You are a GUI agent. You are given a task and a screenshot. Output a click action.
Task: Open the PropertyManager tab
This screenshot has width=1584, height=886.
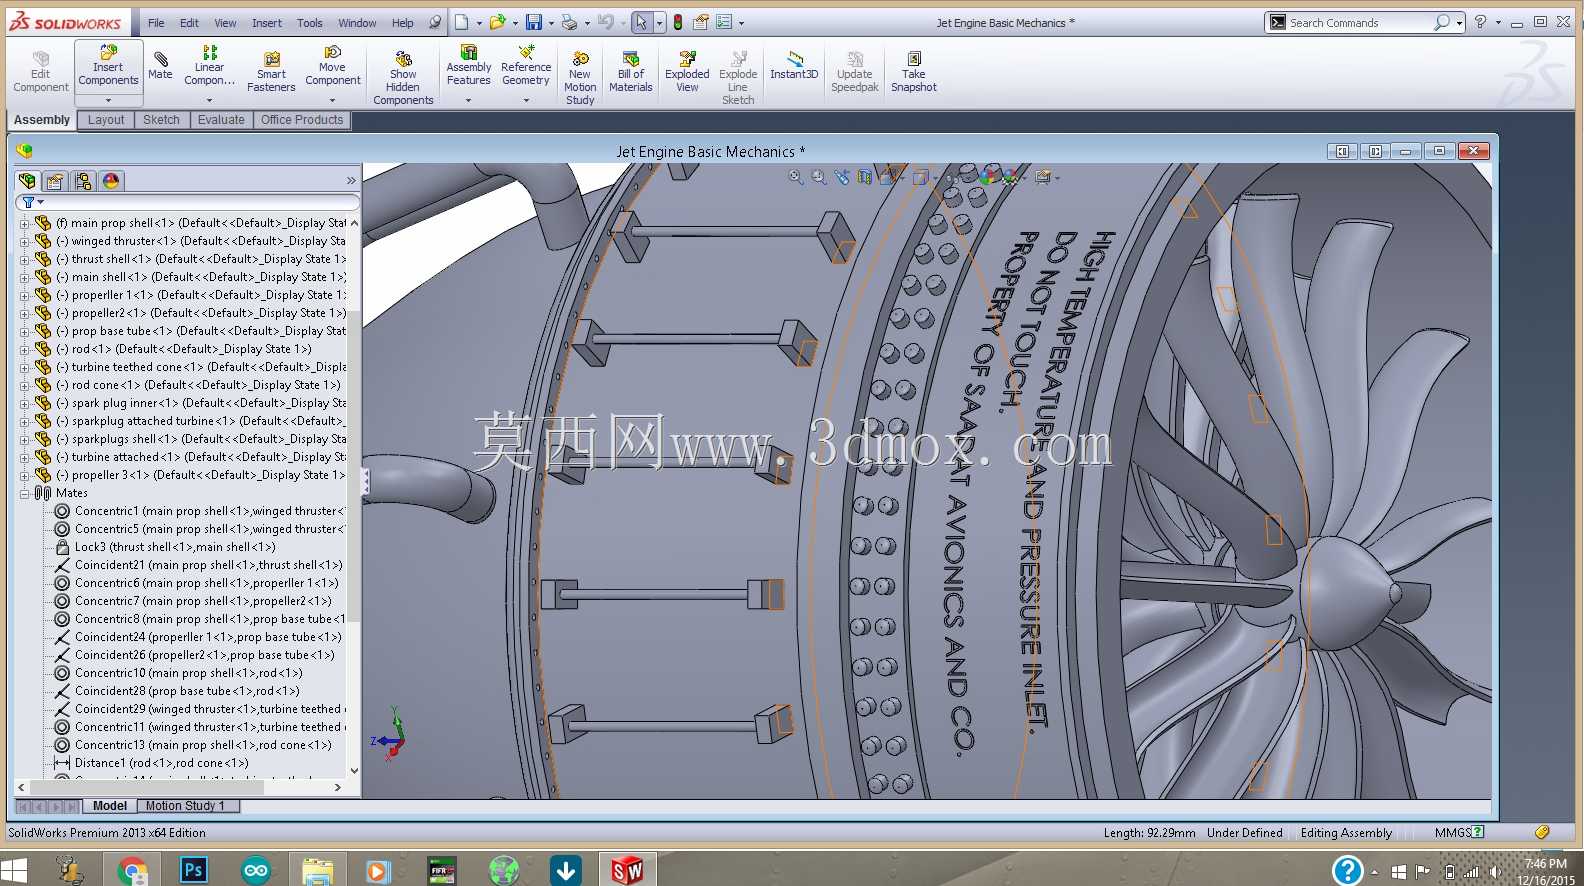55,181
